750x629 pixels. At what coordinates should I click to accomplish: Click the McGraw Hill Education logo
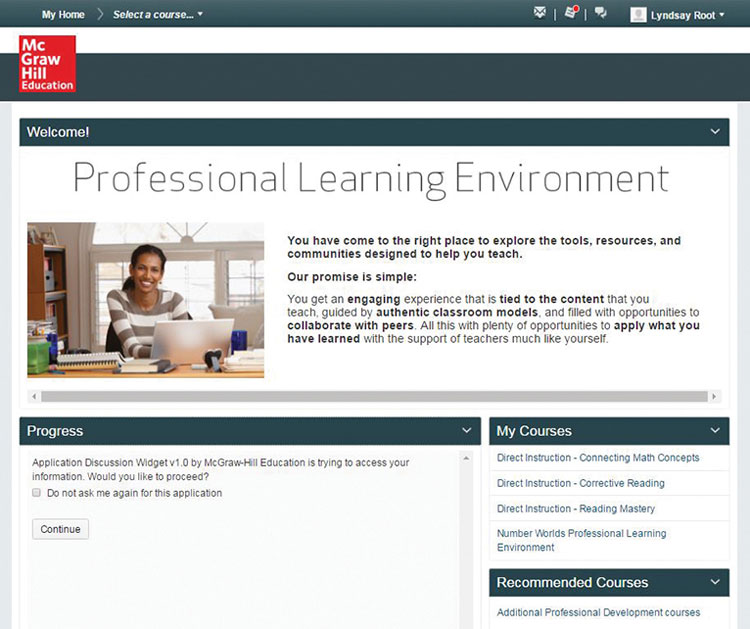pos(47,64)
